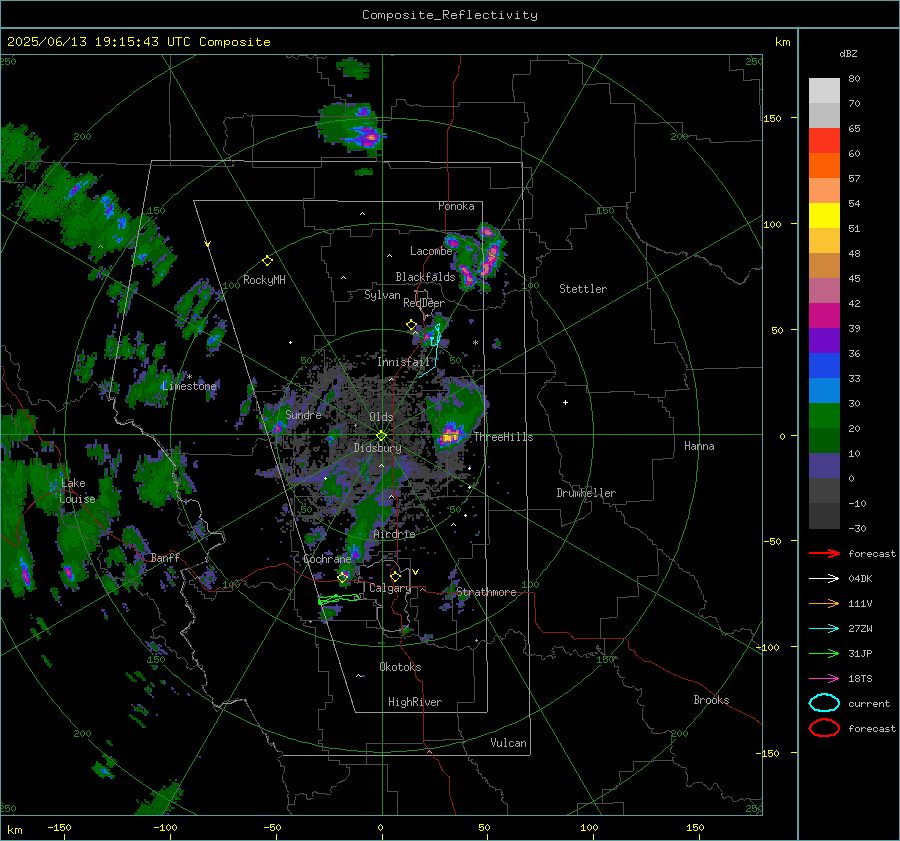Click the Stettler city label
Viewport: 900px width, 841px height.
pos(583,289)
